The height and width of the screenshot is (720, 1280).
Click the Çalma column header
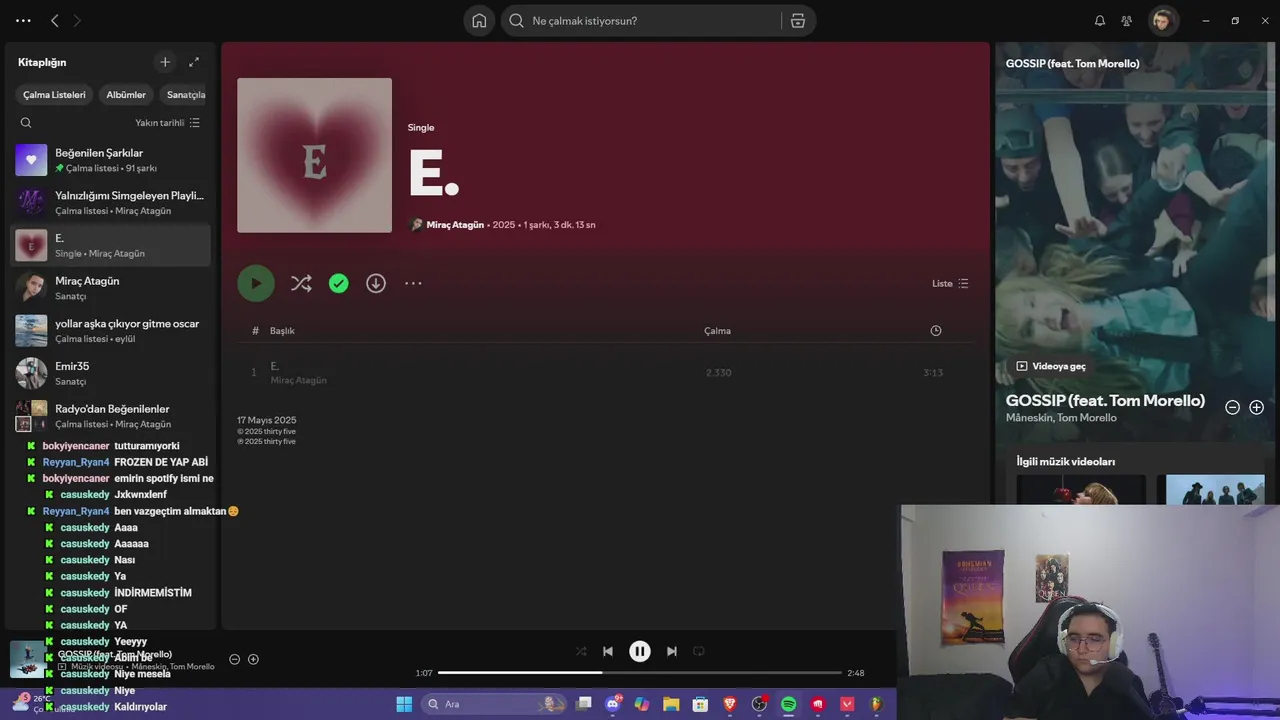pyautogui.click(x=718, y=331)
